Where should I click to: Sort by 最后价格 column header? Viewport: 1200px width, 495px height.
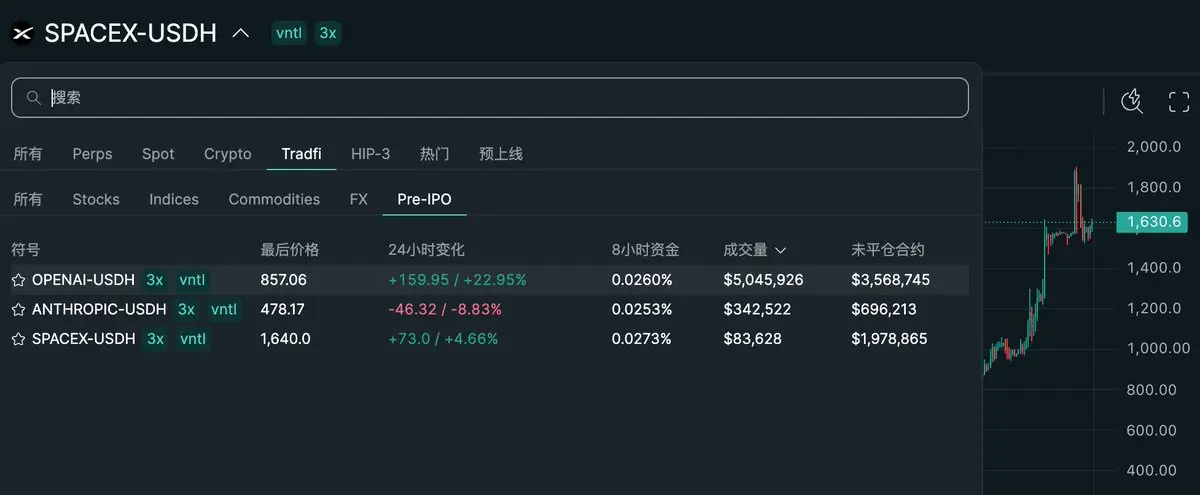point(290,250)
